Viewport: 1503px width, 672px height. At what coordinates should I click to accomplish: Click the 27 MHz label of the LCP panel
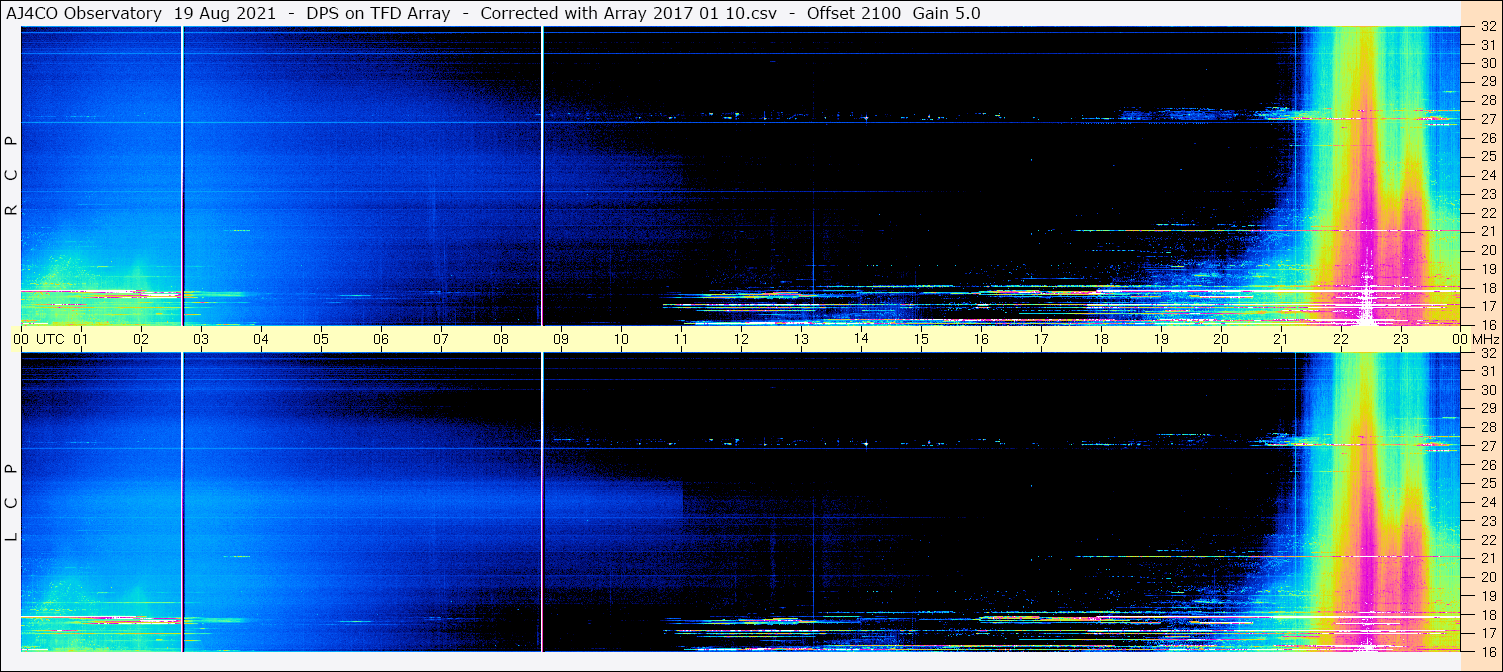click(x=1487, y=446)
